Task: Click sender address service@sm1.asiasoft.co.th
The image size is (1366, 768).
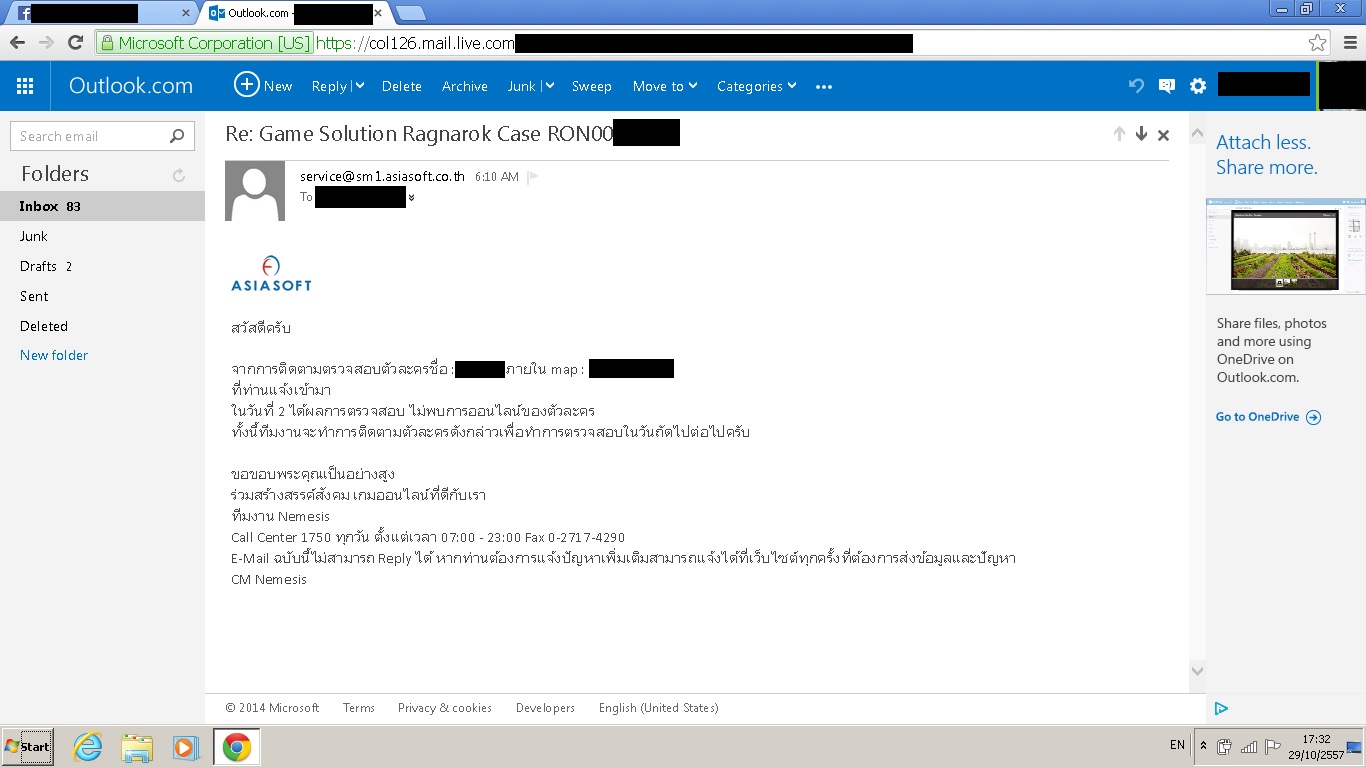Action: [x=382, y=176]
